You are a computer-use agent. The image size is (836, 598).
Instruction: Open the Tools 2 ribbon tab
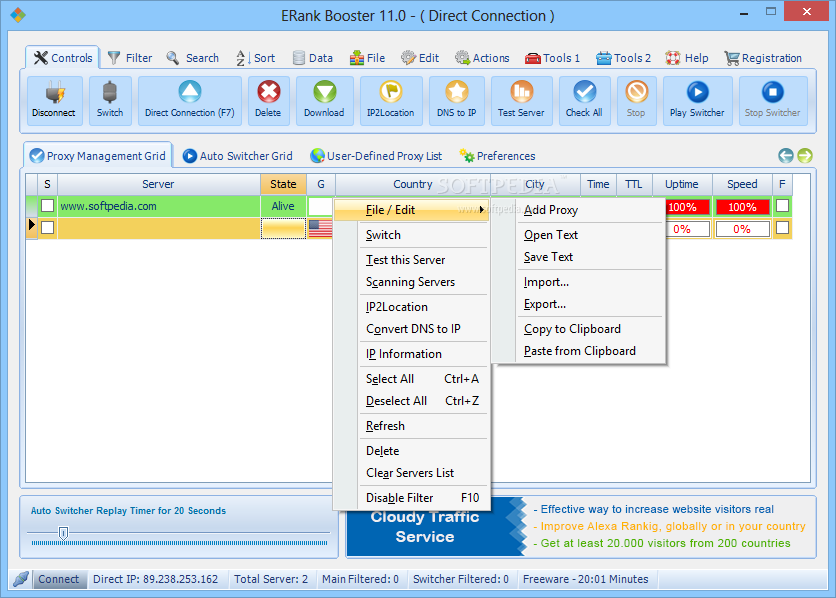tap(623, 58)
